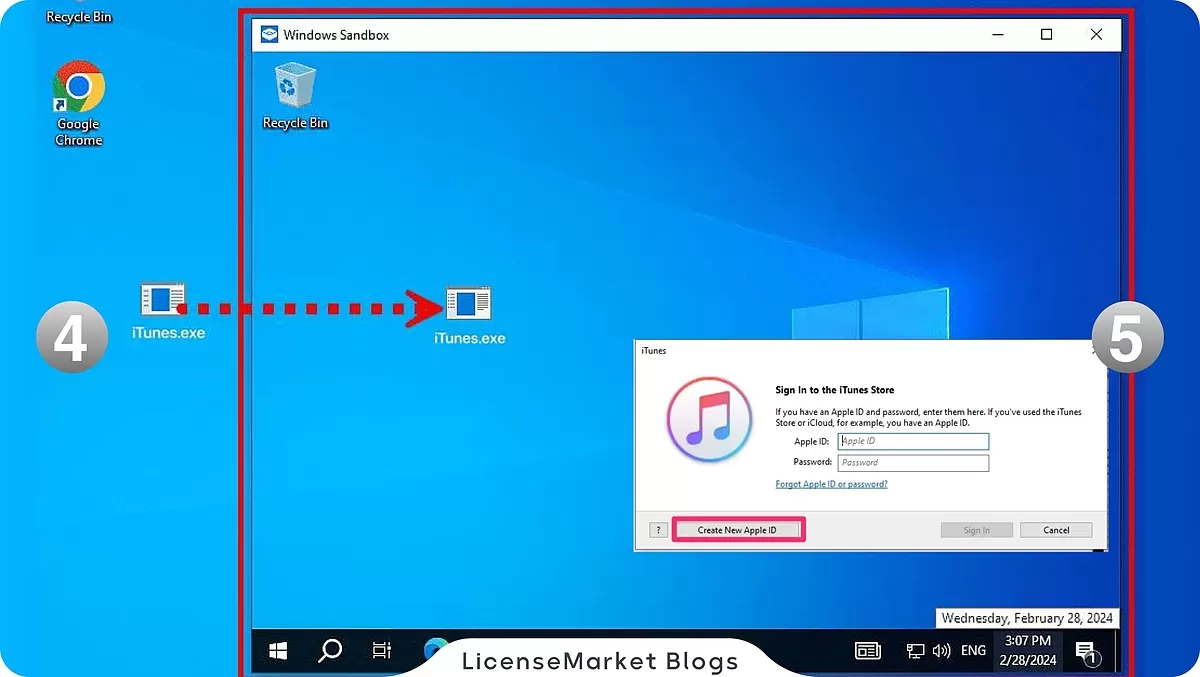Click the Windows Sandbox title bar app icon
This screenshot has height=677, width=1200.
pyautogui.click(x=269, y=35)
